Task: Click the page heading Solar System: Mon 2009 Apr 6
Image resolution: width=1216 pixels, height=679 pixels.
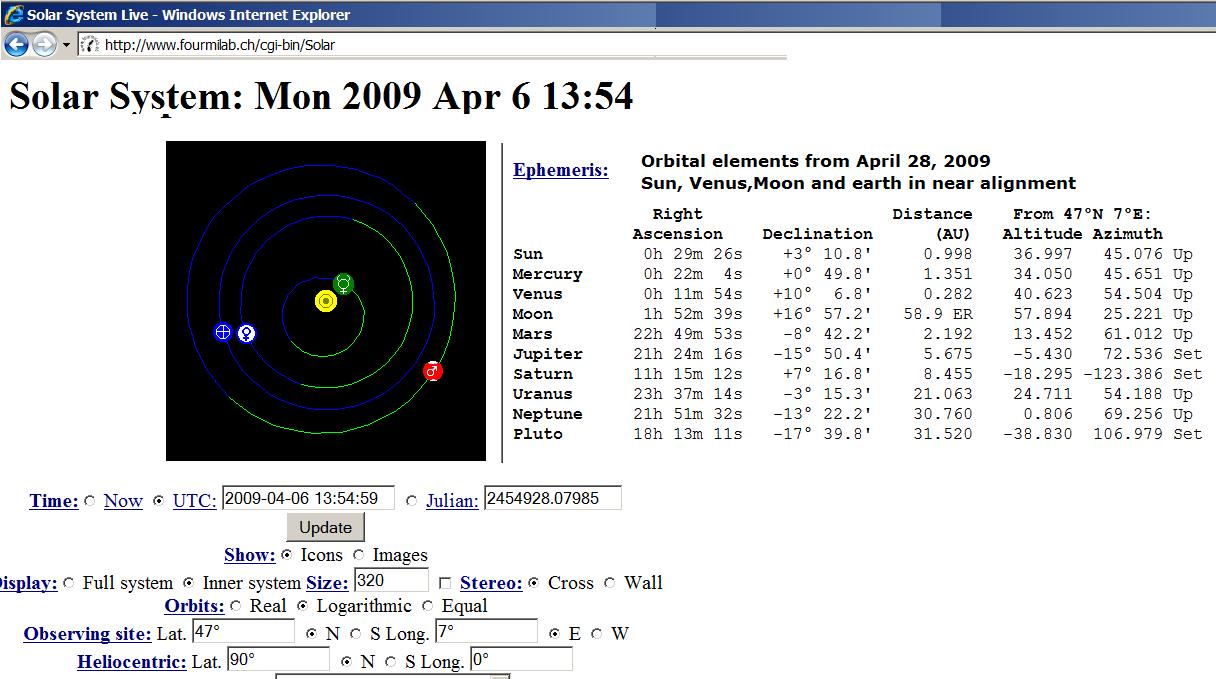Action: click(x=320, y=96)
